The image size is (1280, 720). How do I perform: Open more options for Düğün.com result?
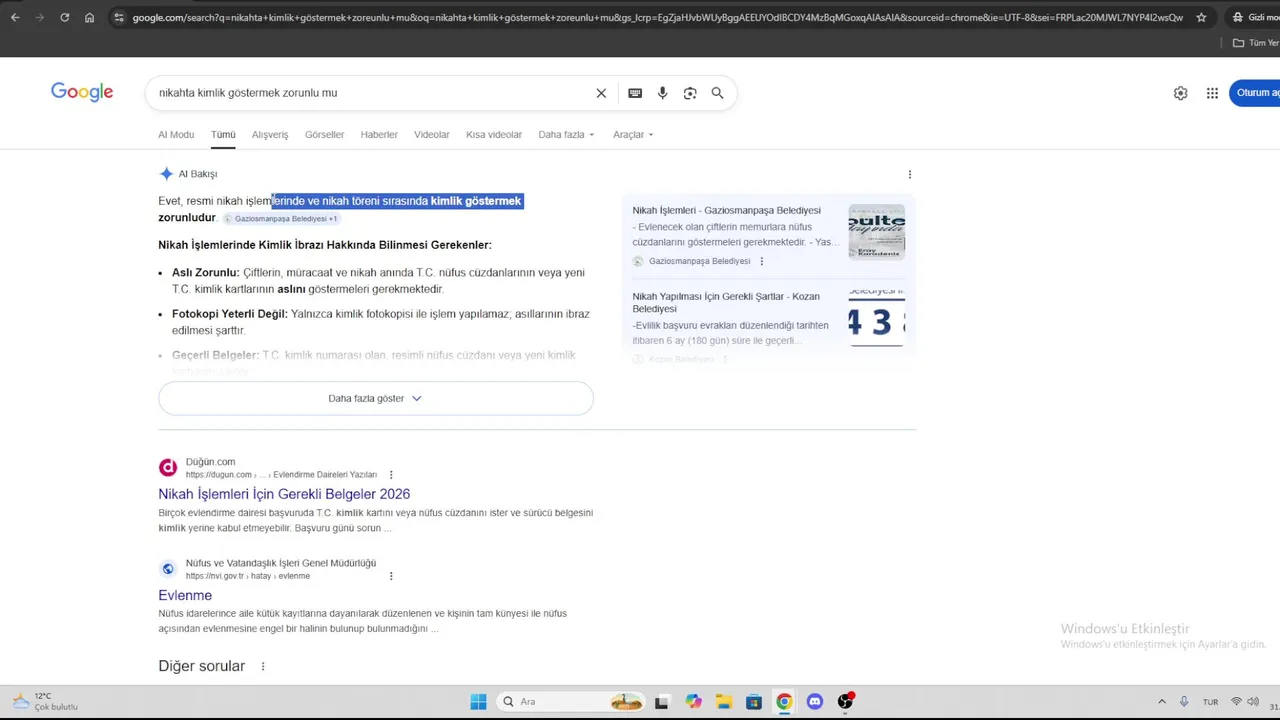(391, 475)
